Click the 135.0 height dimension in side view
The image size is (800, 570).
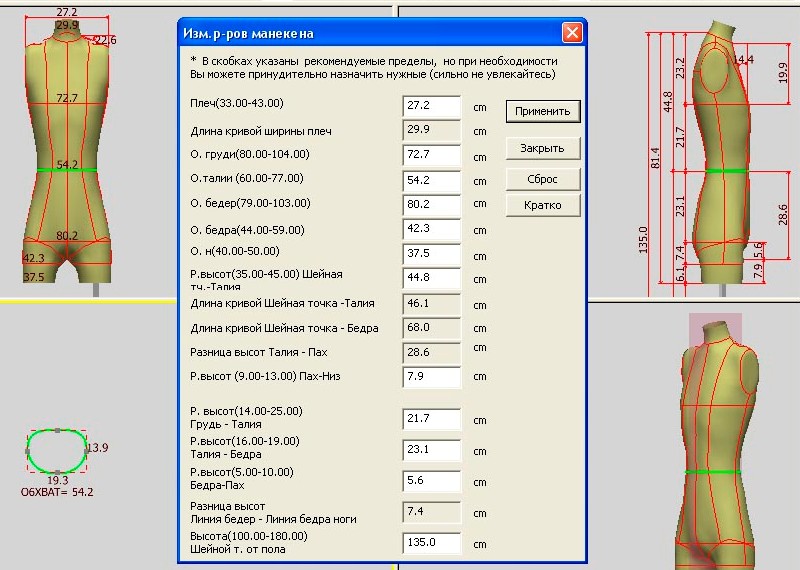coord(643,240)
